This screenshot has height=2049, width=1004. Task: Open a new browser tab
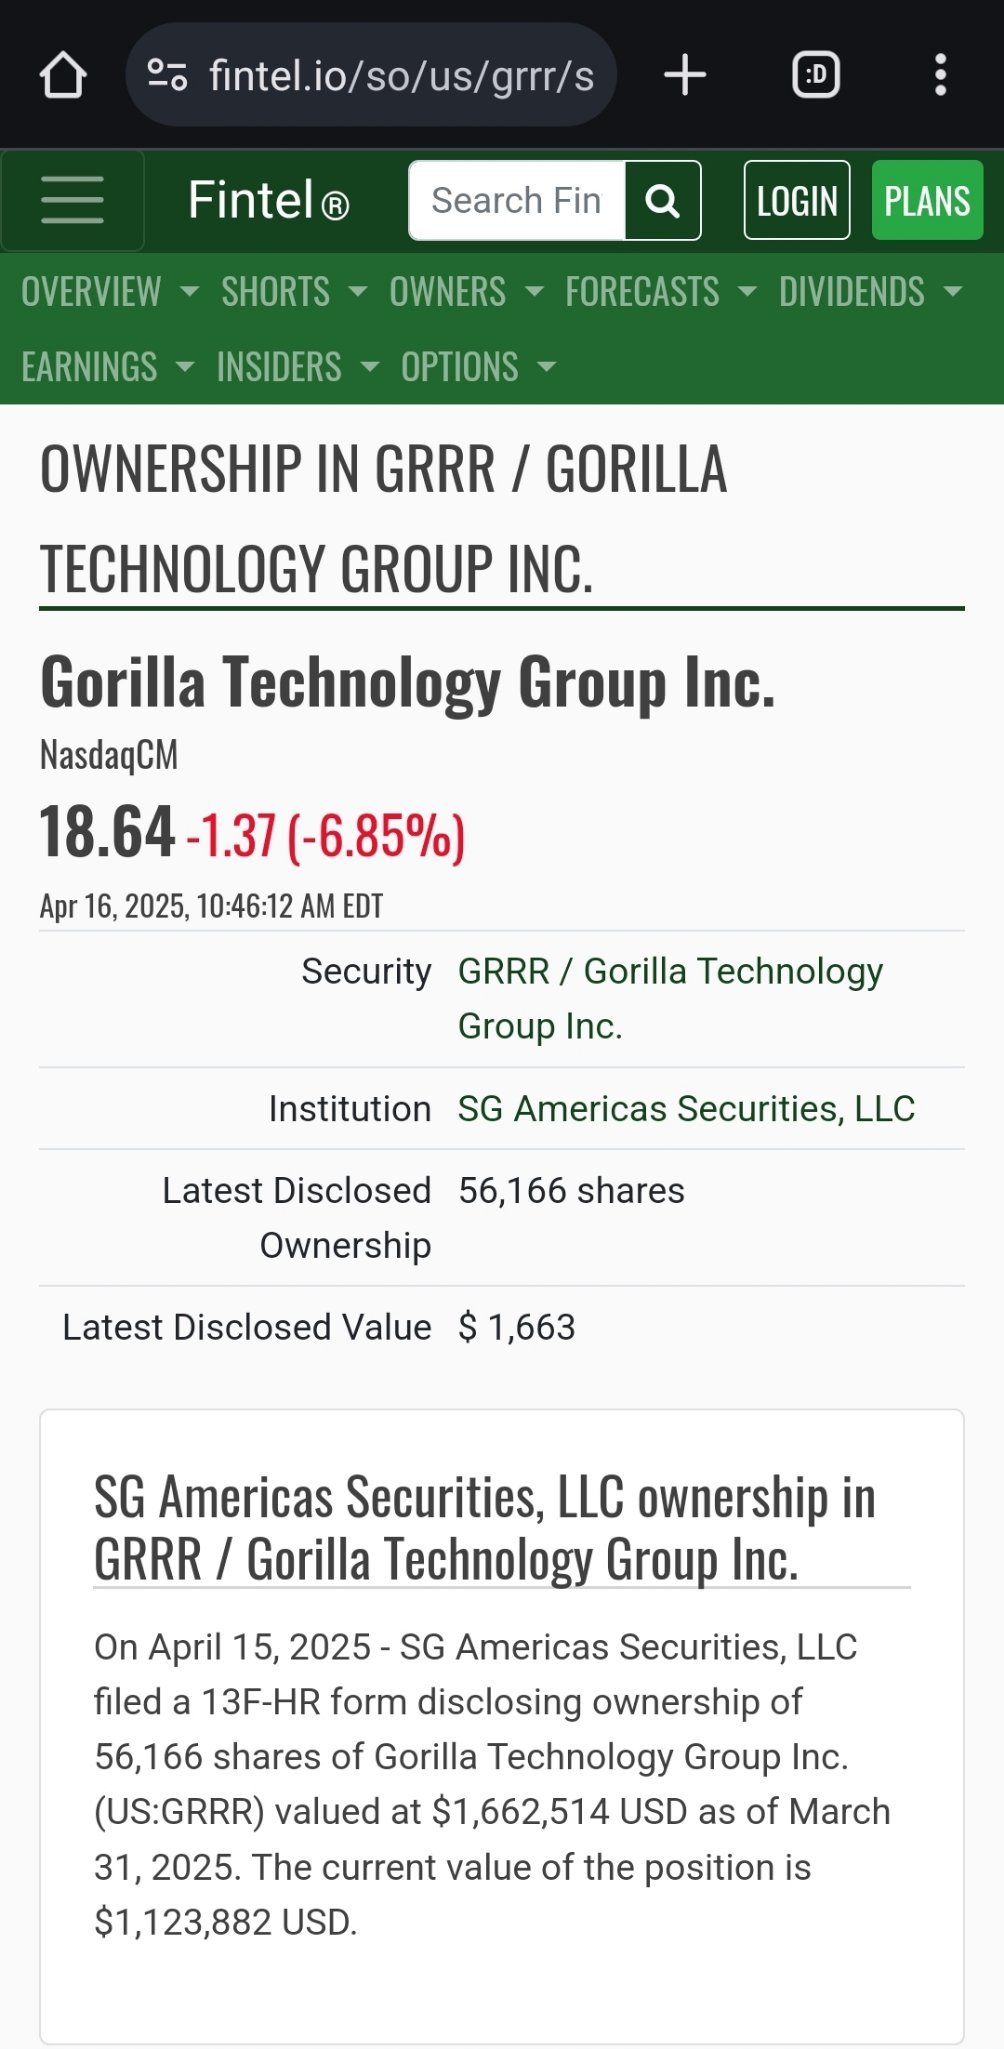tap(685, 75)
